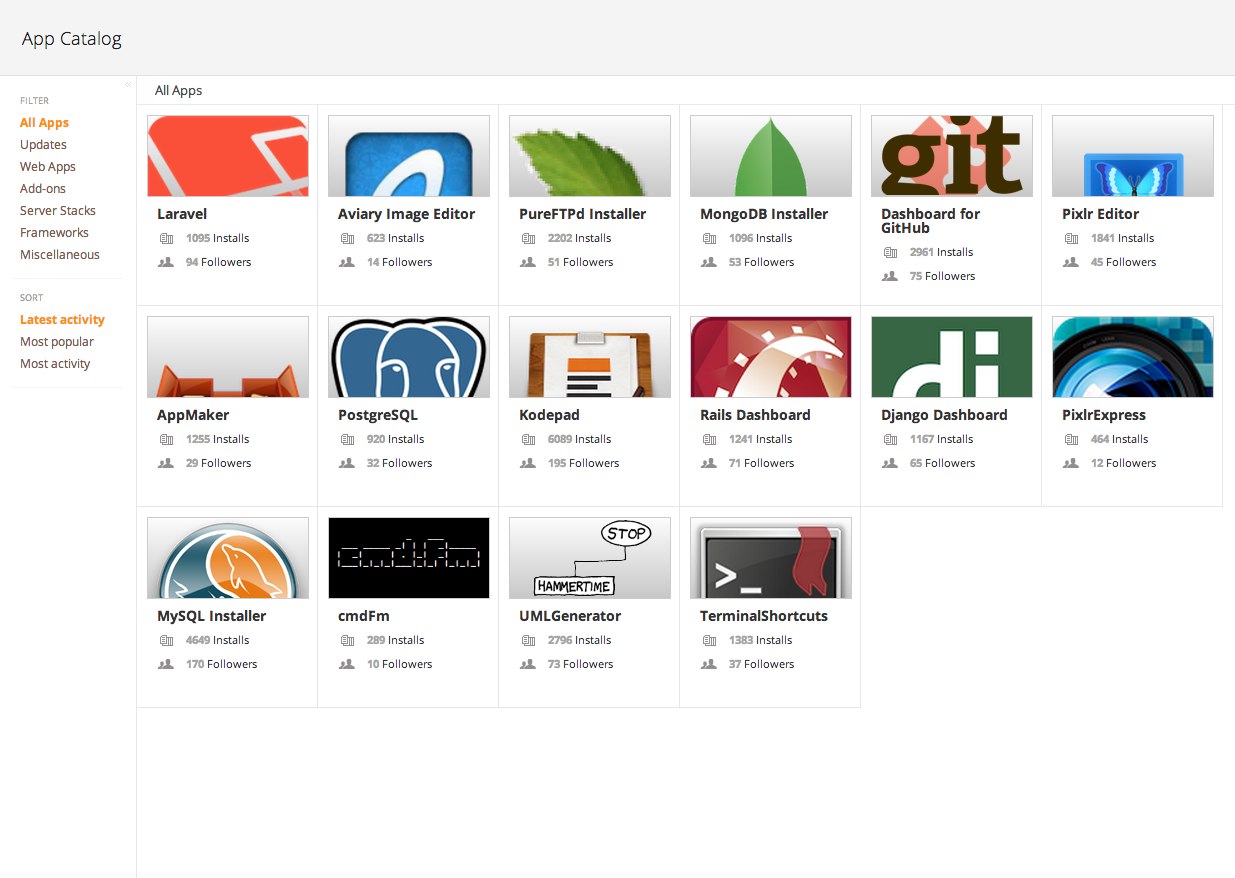
Task: Click the PixlrExpress title
Action: pos(1104,415)
